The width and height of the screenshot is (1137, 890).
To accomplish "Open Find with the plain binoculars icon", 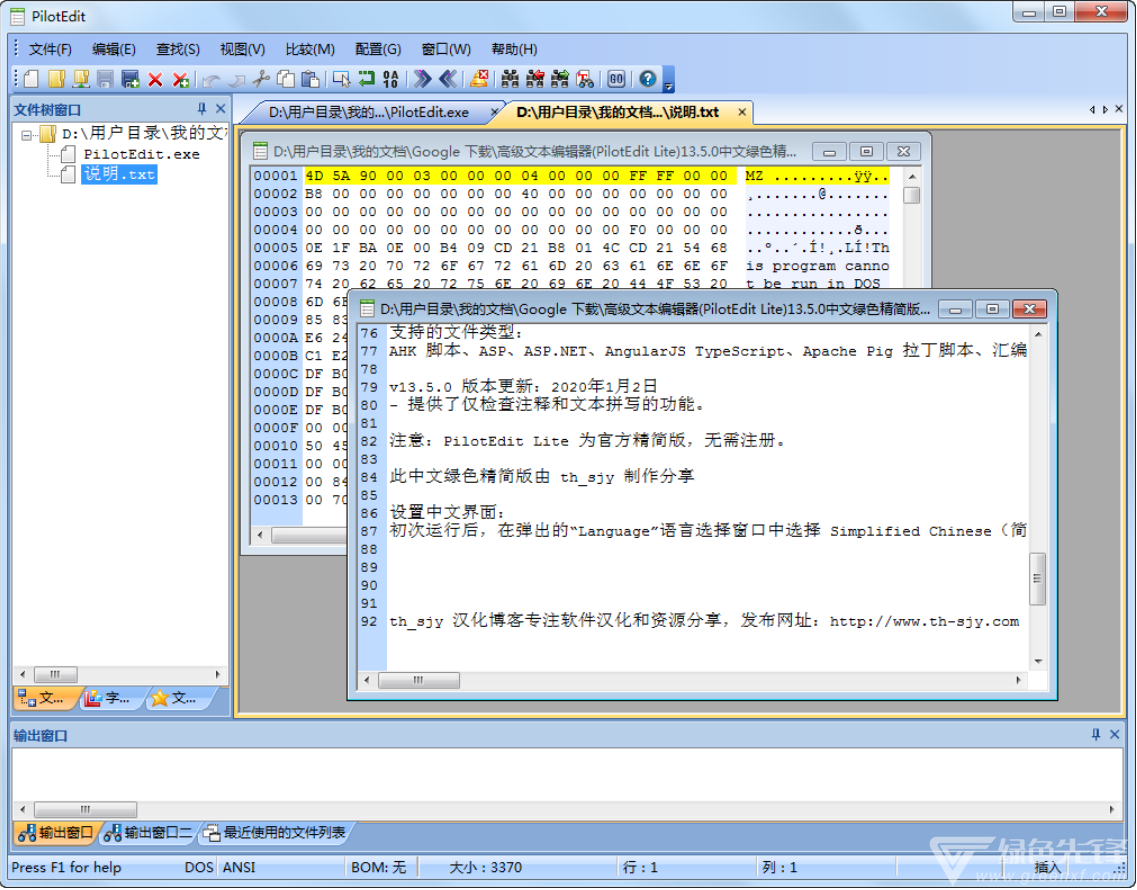I will 510,79.
